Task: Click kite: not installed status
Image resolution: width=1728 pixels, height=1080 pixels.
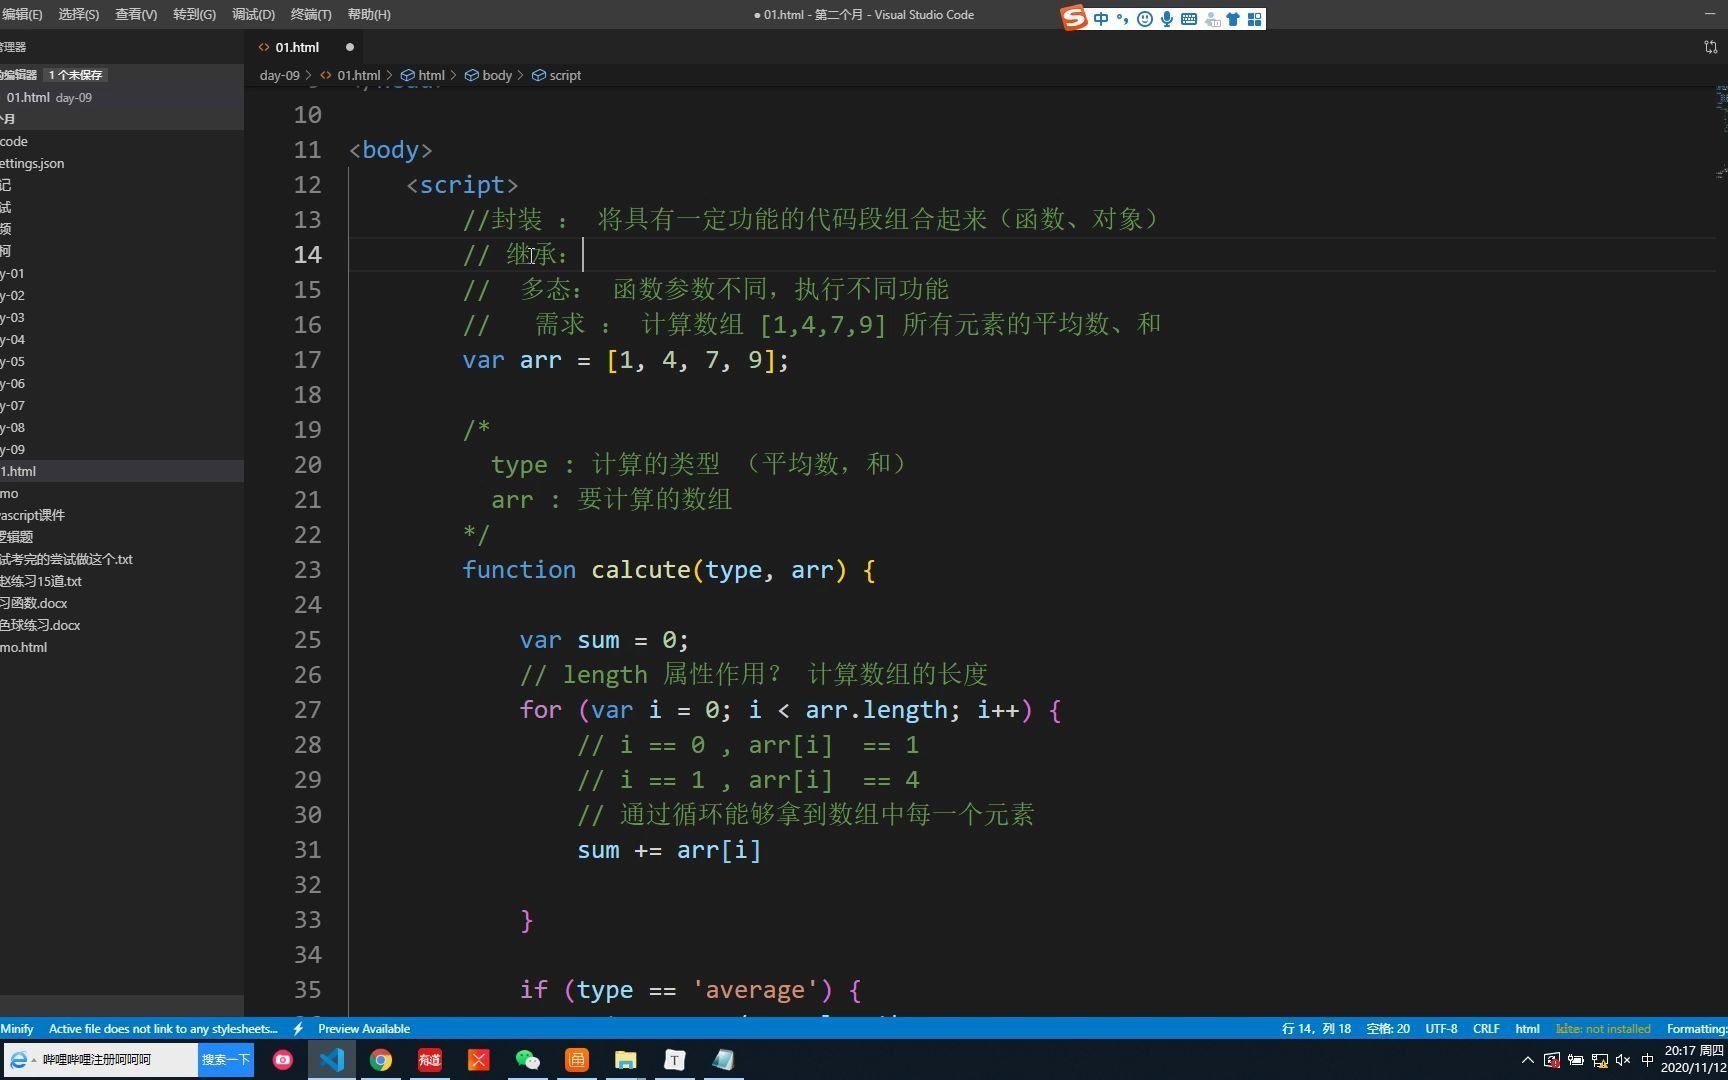Action: pos(1603,1028)
